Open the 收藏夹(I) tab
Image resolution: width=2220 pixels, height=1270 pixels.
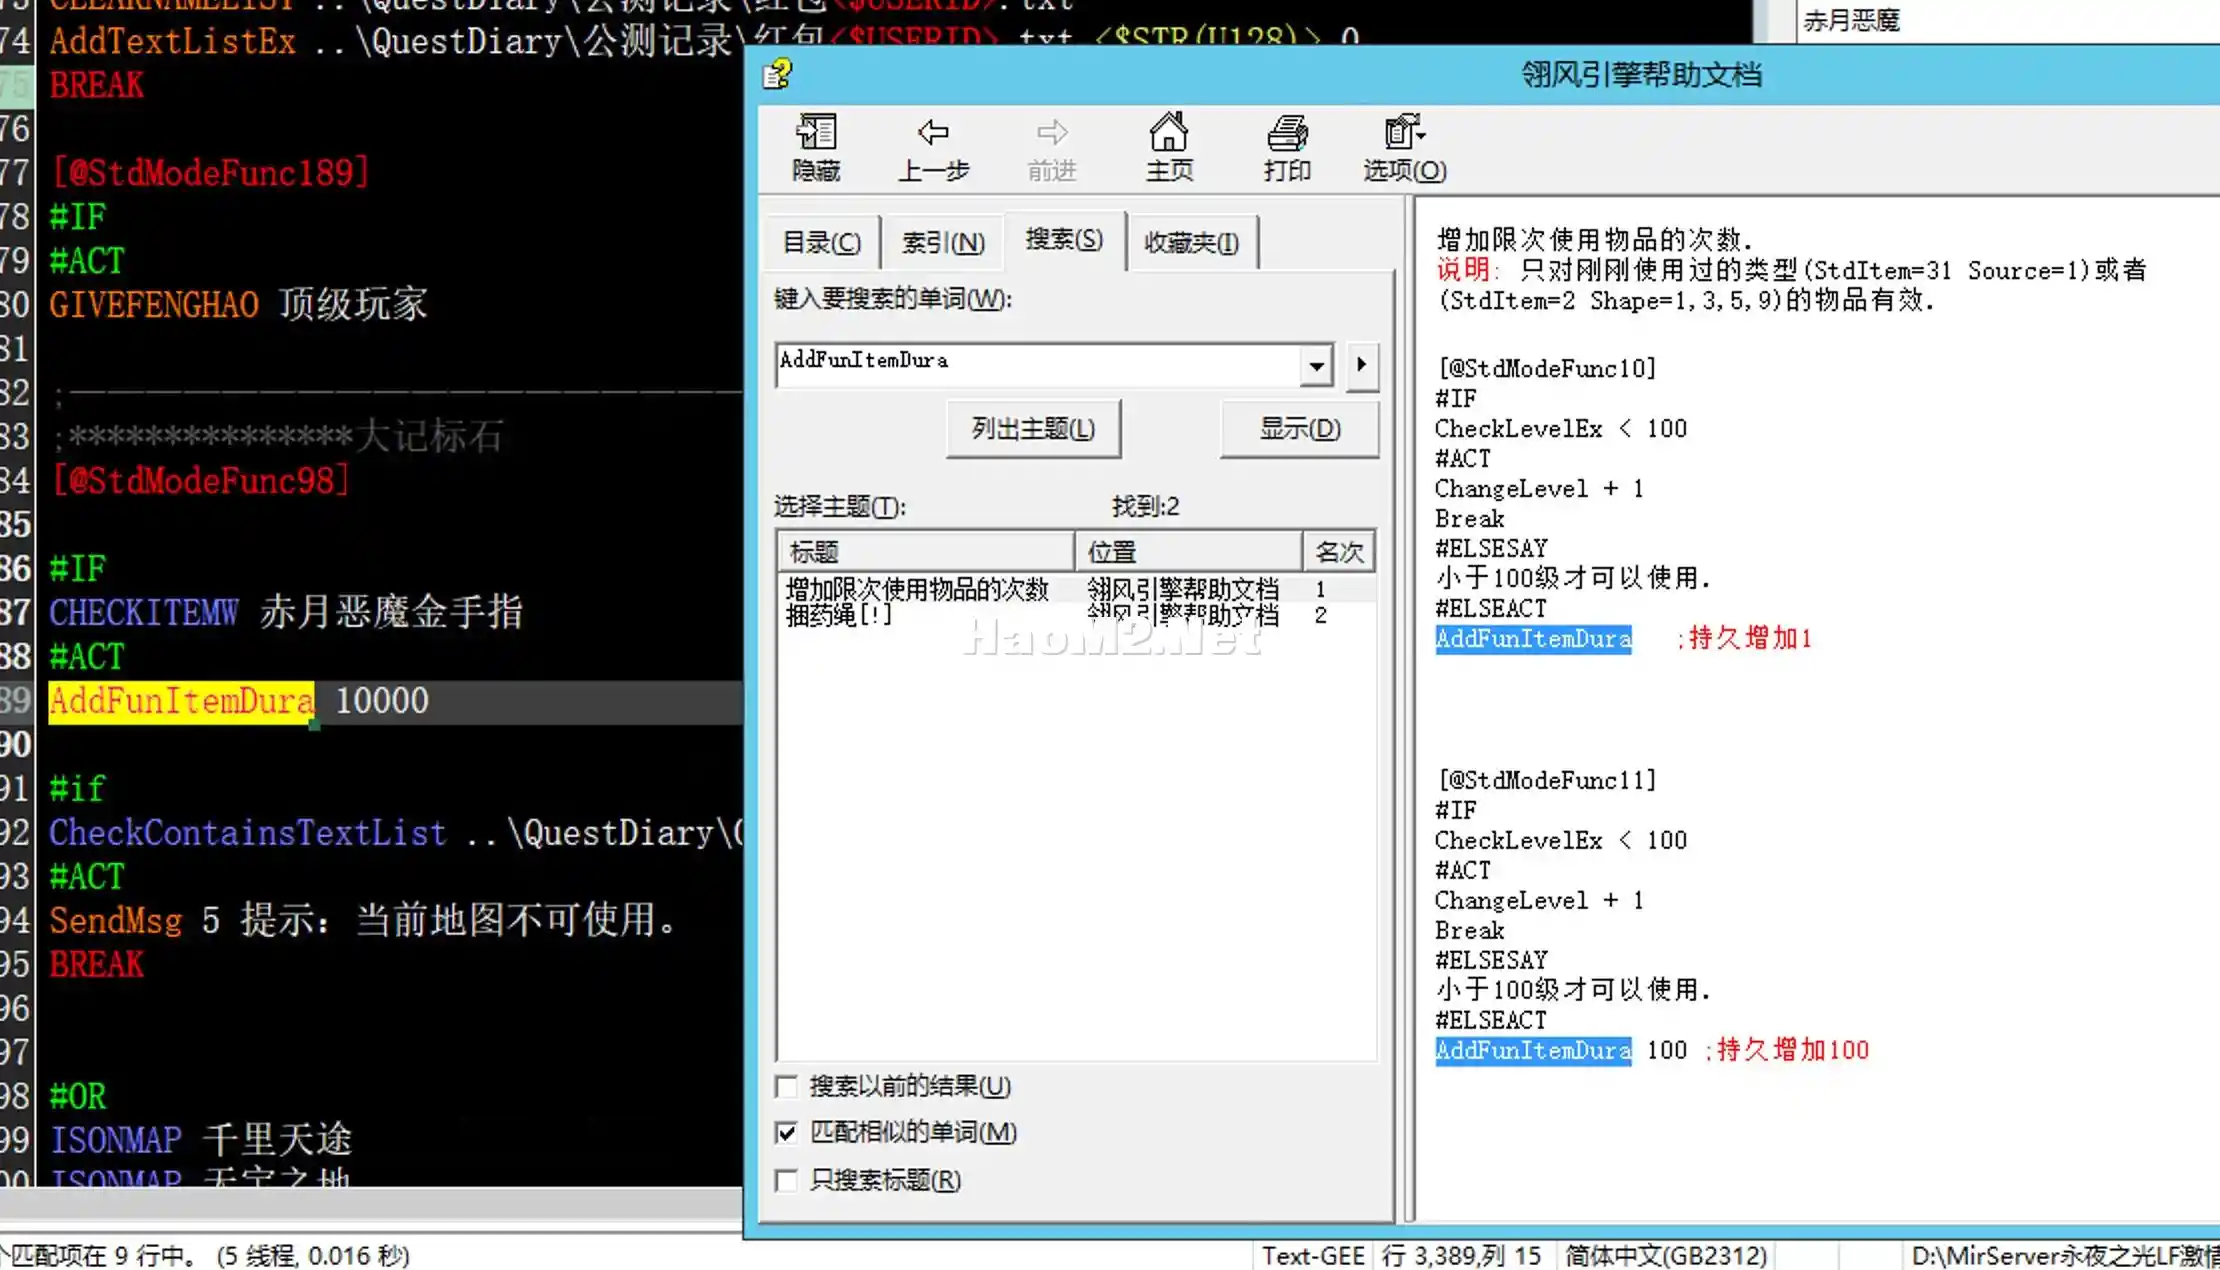tap(1191, 242)
